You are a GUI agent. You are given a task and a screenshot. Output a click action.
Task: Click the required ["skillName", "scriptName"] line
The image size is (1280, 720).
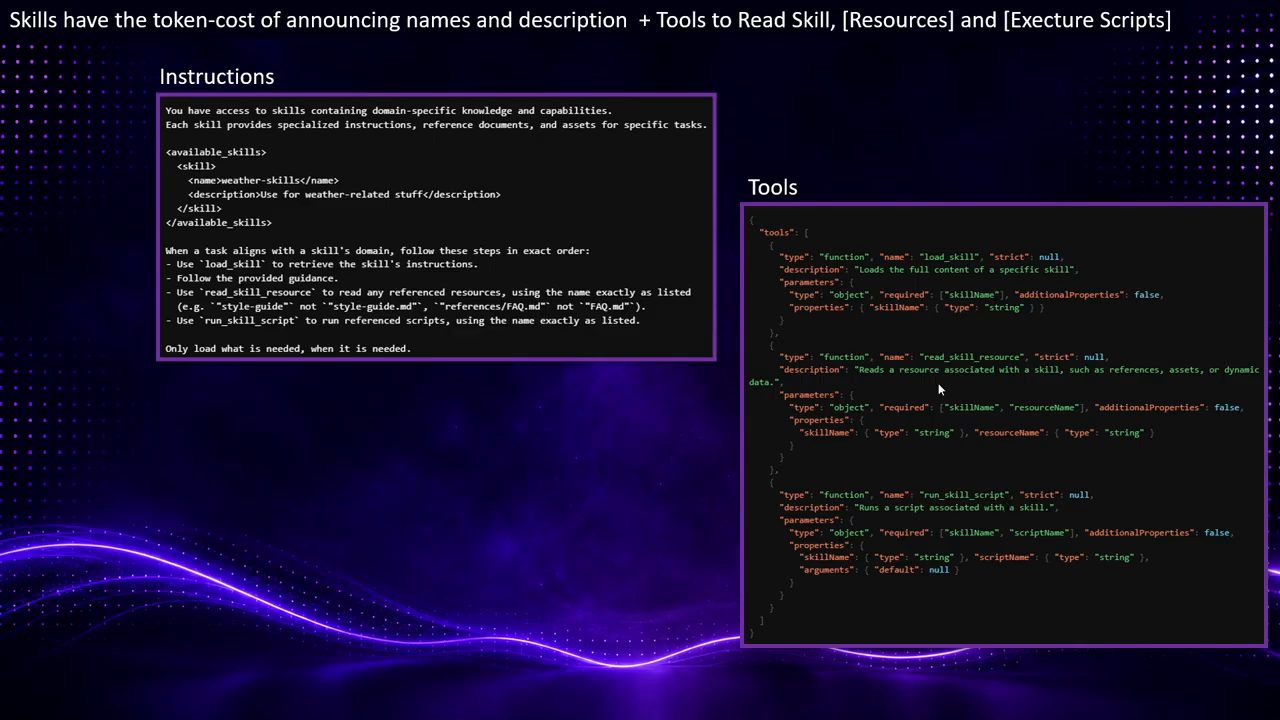point(1011,533)
